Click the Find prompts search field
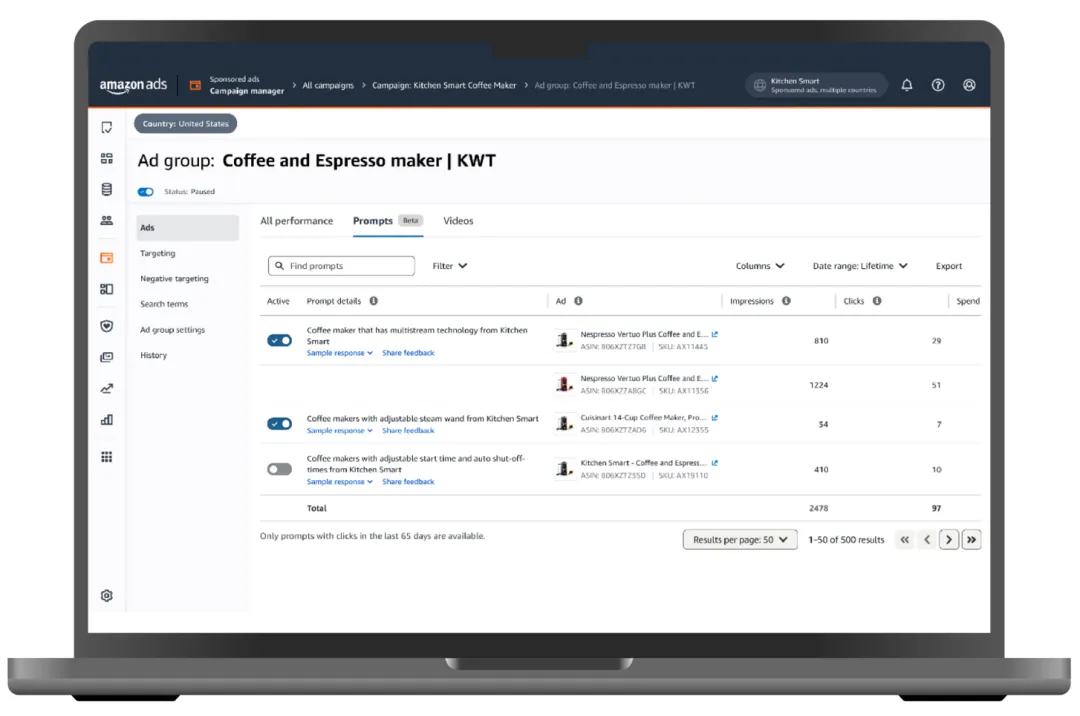 point(342,266)
